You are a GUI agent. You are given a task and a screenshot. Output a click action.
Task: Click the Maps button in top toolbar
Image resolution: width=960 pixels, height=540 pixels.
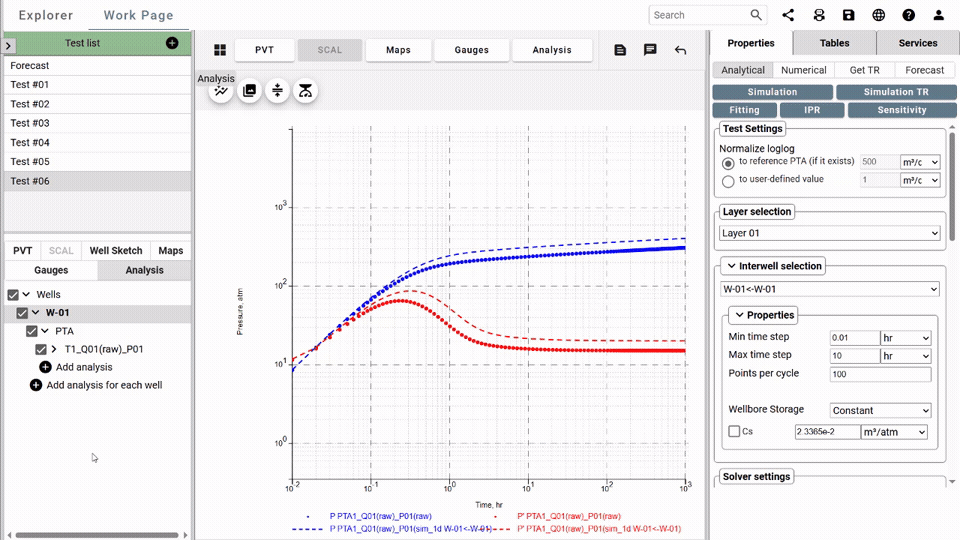(x=398, y=50)
